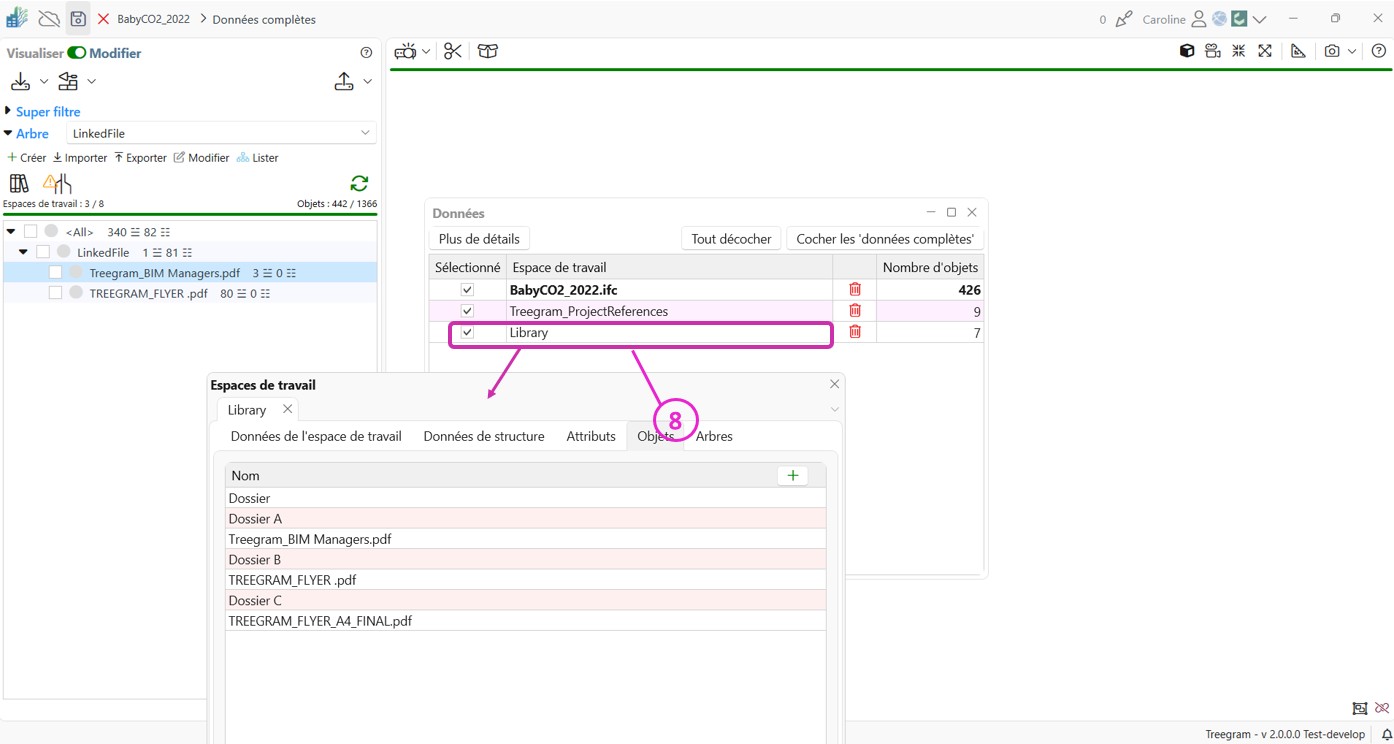Expand the Super filtre section
This screenshot has height=744, width=1394.
[x=9, y=111]
